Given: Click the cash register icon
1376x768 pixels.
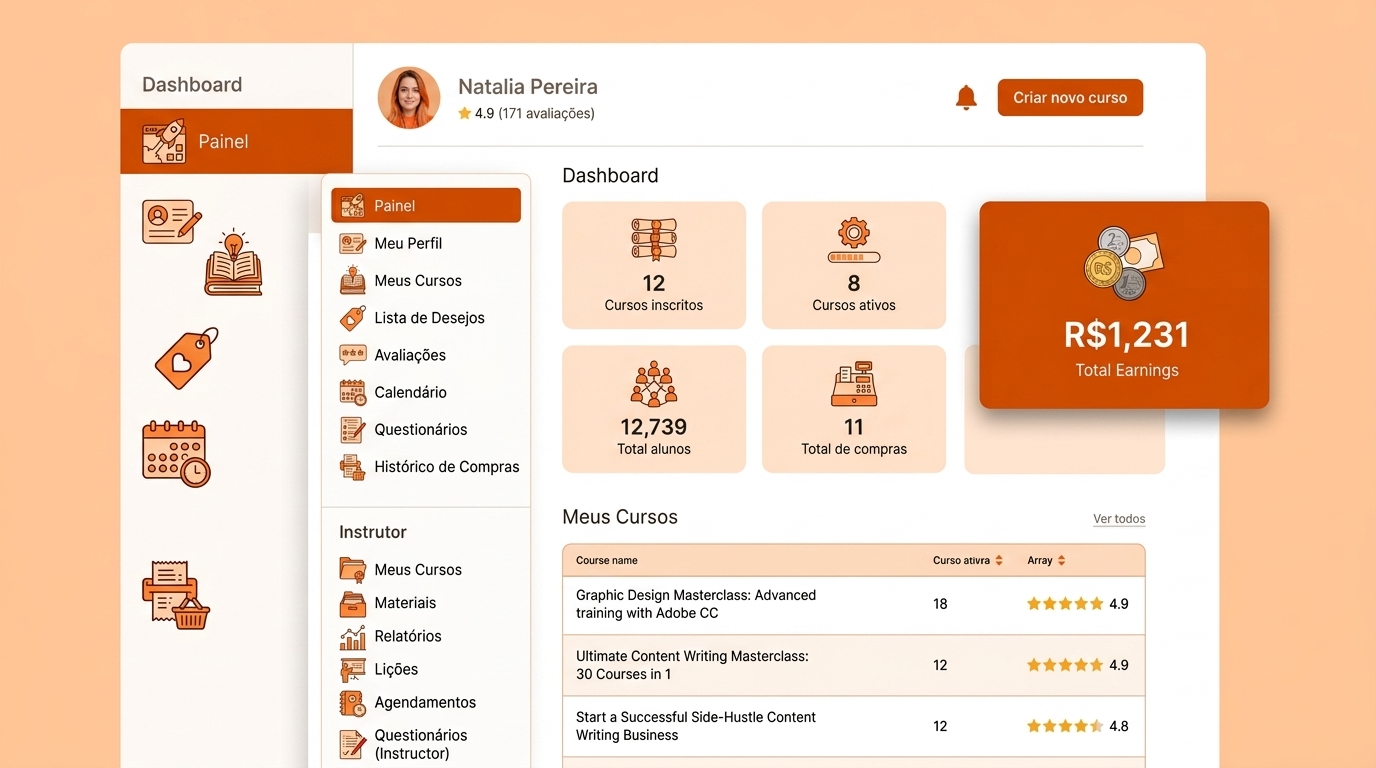Looking at the screenshot, I should pos(853,384).
